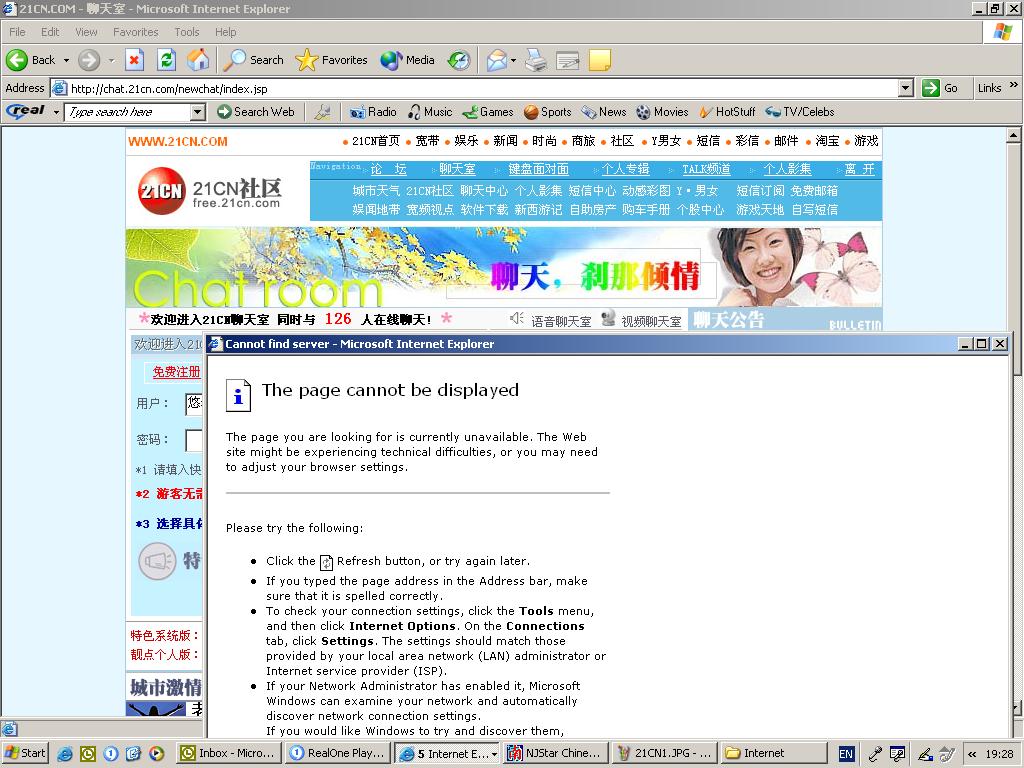The image size is (1024, 768).
Task: Open the Real search box dropdown arrow
Action: (x=197, y=112)
